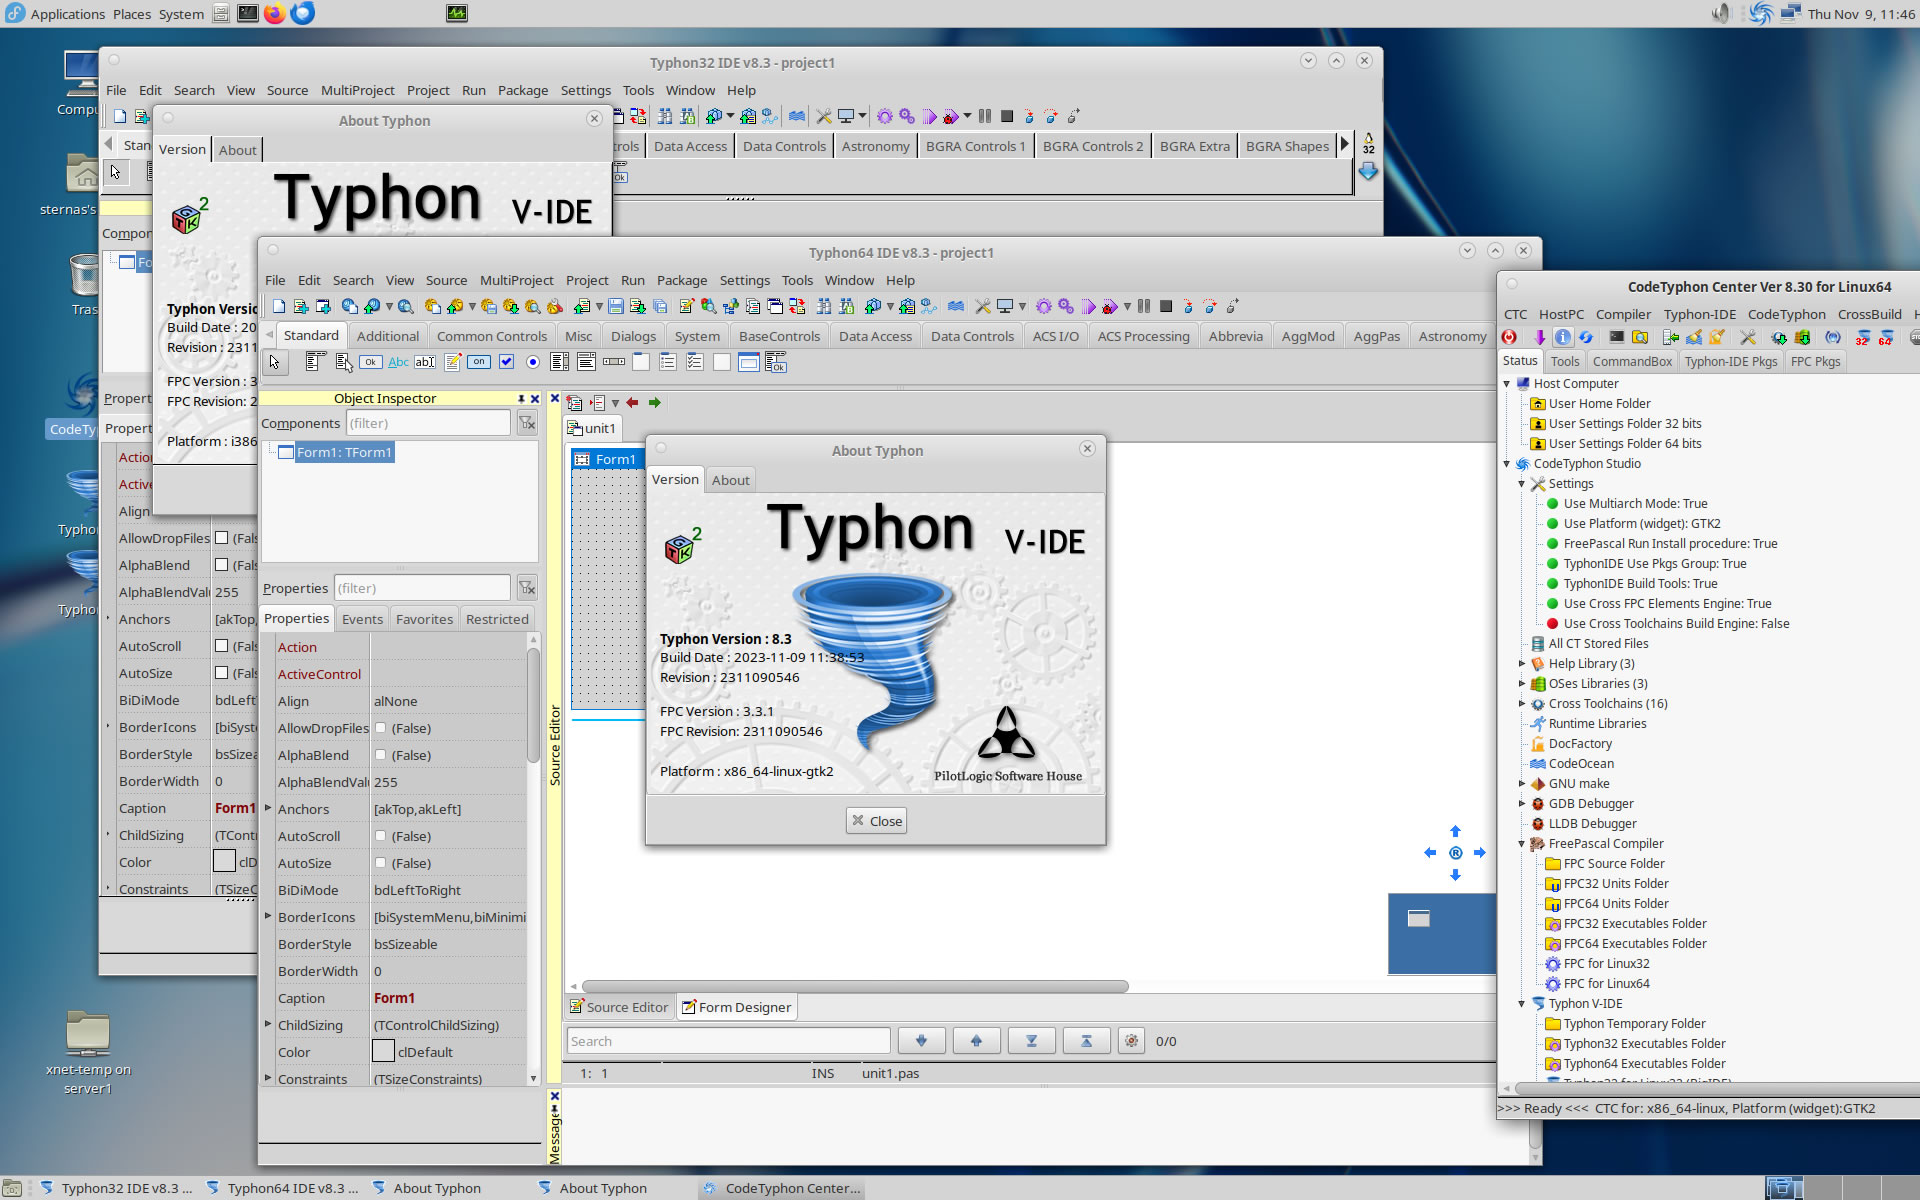Toggle AlphaBlend checkbox in Typhon64 inspector
Viewport: 1920px width, 1200px height.
pos(381,755)
